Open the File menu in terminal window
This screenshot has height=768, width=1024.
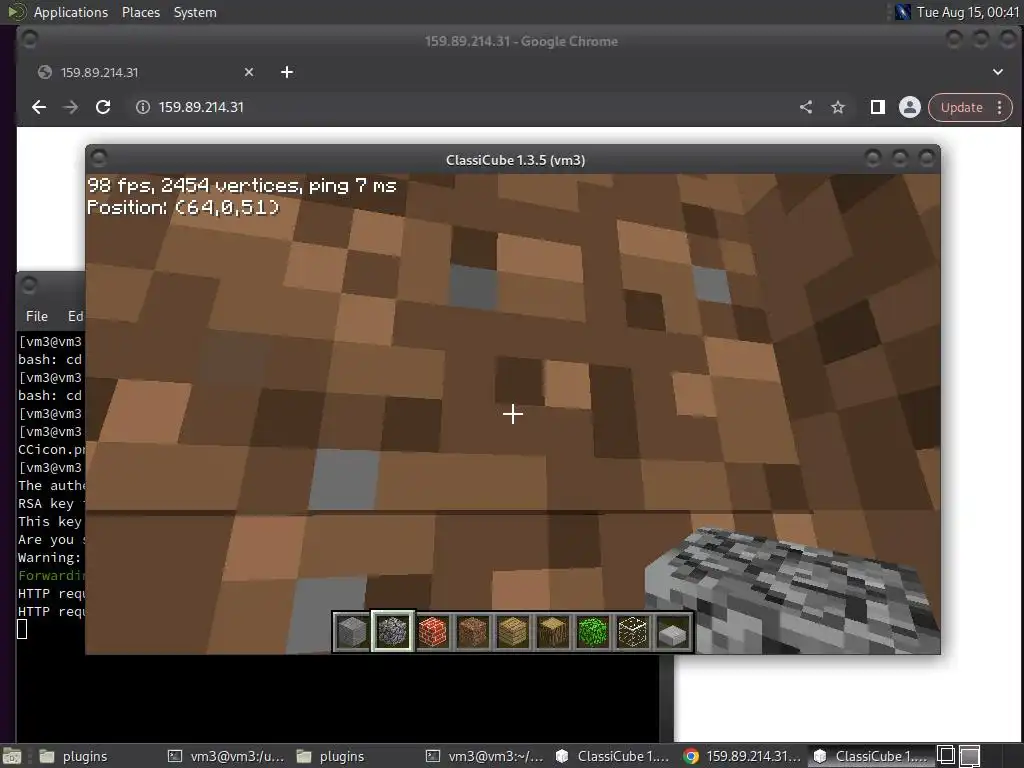coord(37,316)
